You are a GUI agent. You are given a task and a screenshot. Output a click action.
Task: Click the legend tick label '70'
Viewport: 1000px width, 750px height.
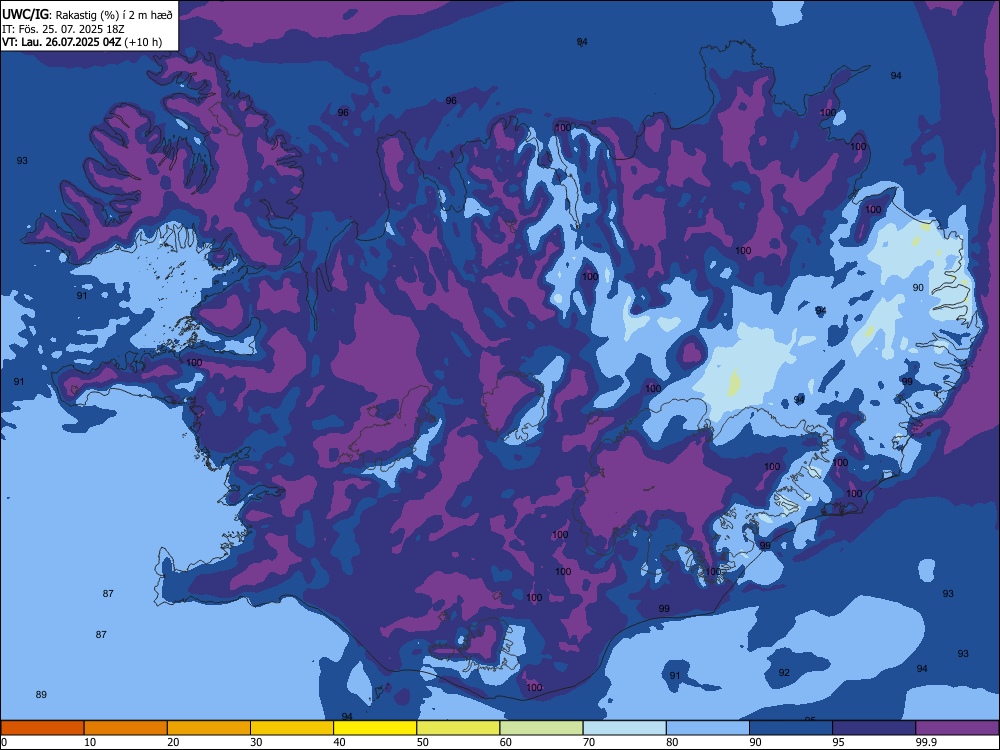(589, 742)
